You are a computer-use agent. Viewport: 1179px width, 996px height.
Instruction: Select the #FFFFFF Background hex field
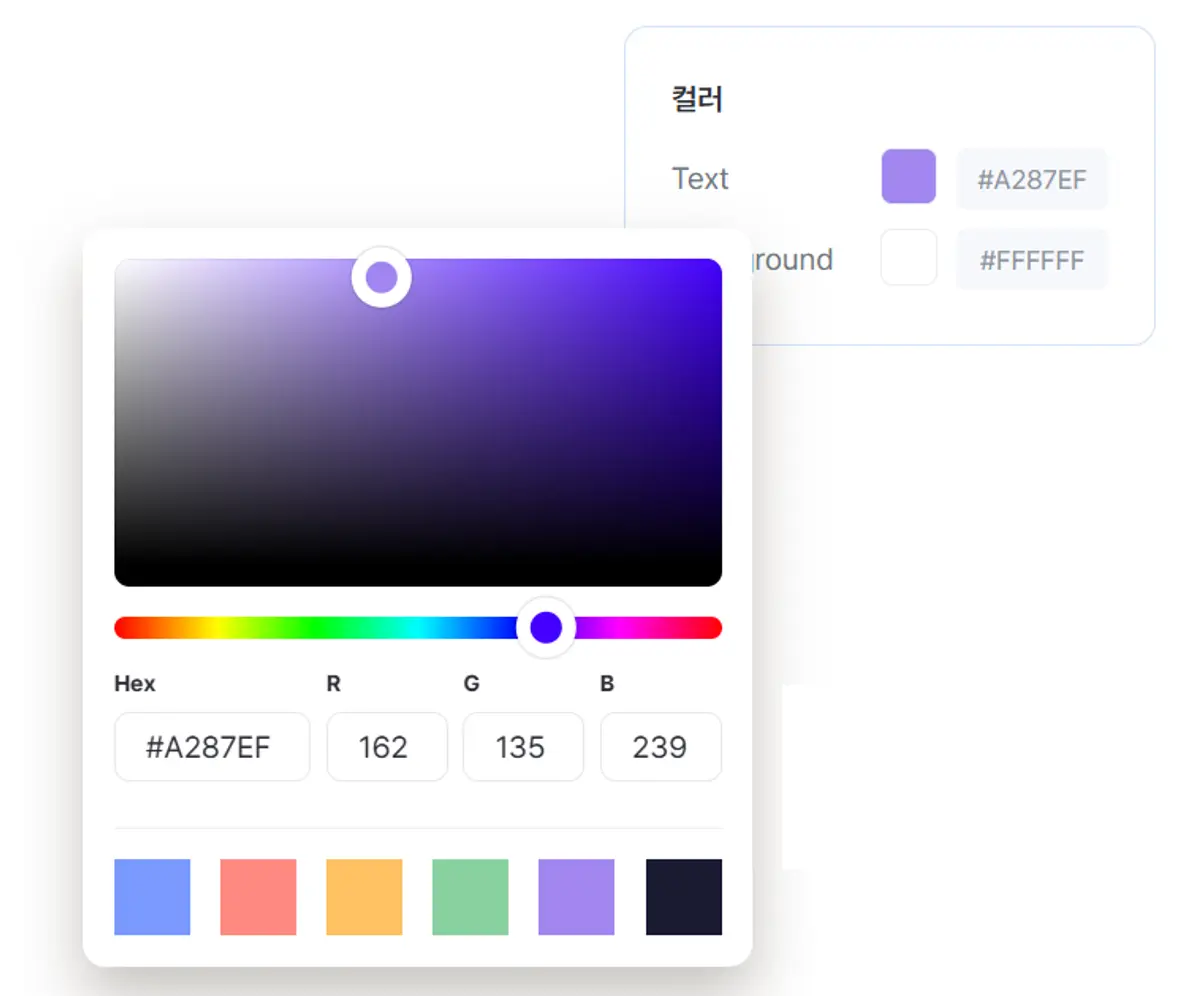click(x=1031, y=260)
